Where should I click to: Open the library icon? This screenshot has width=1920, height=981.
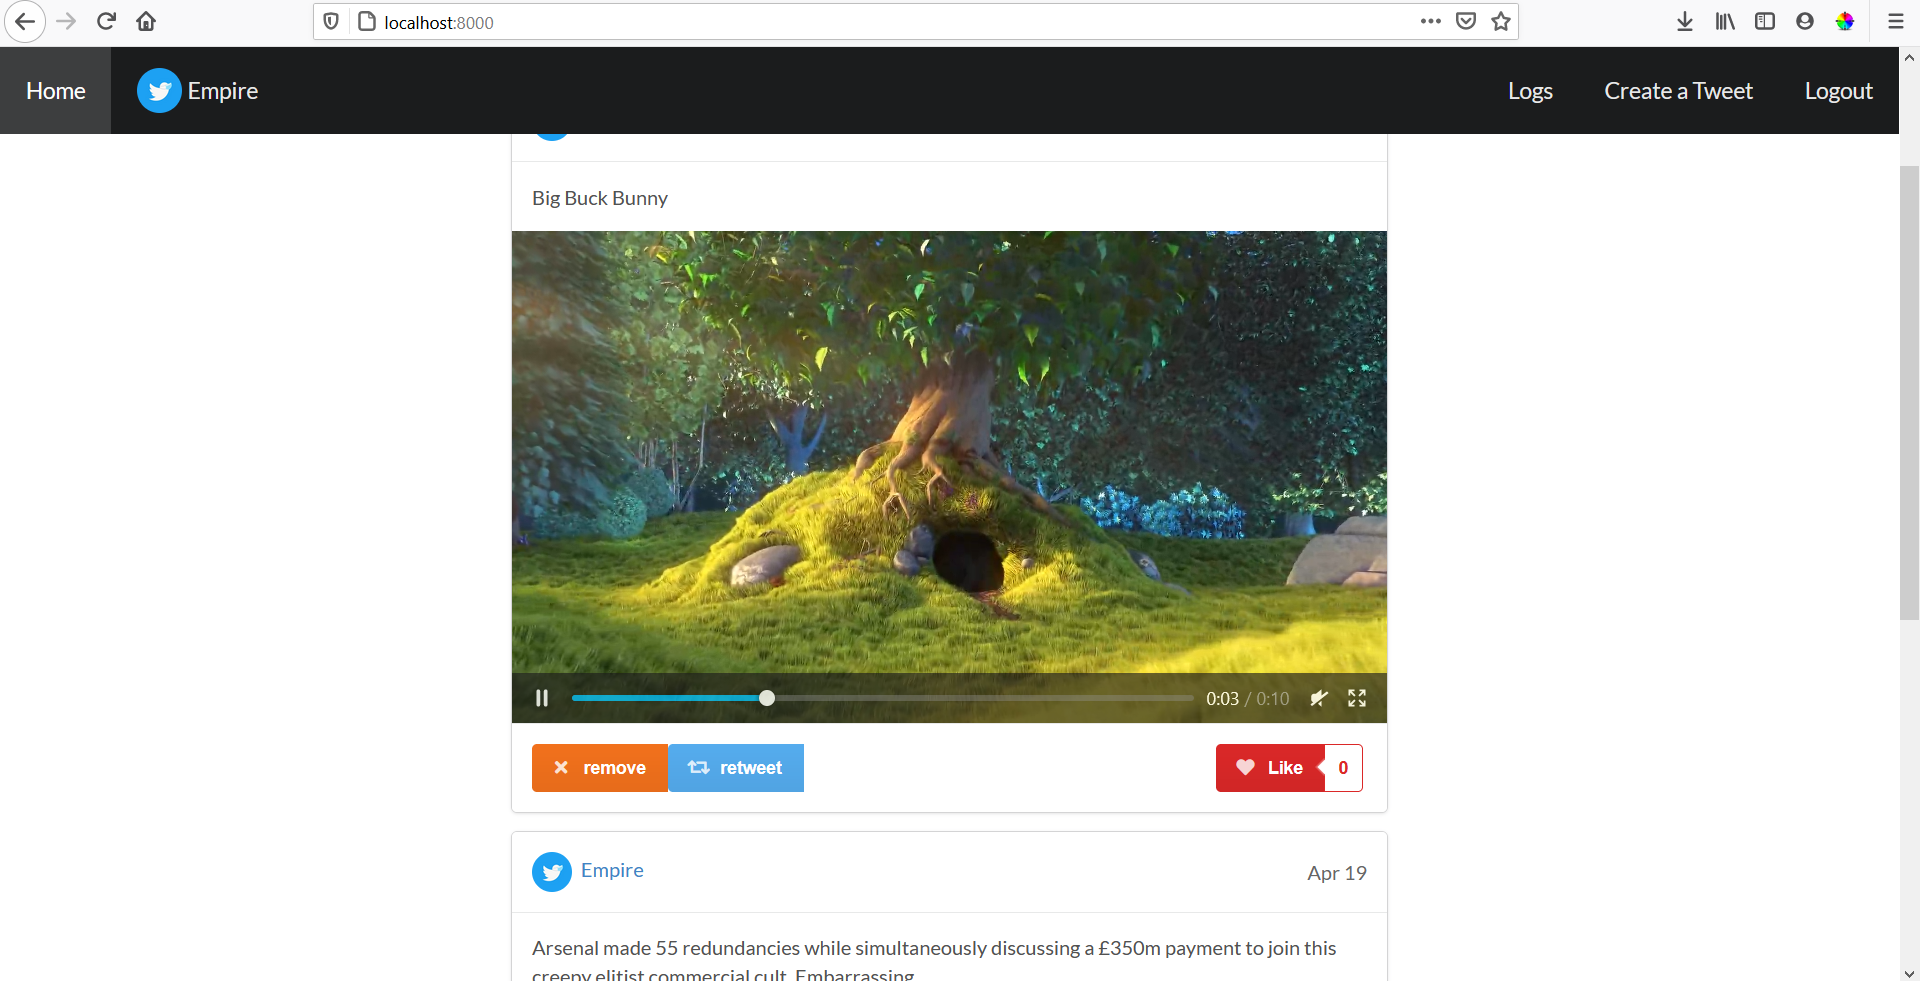coord(1725,21)
